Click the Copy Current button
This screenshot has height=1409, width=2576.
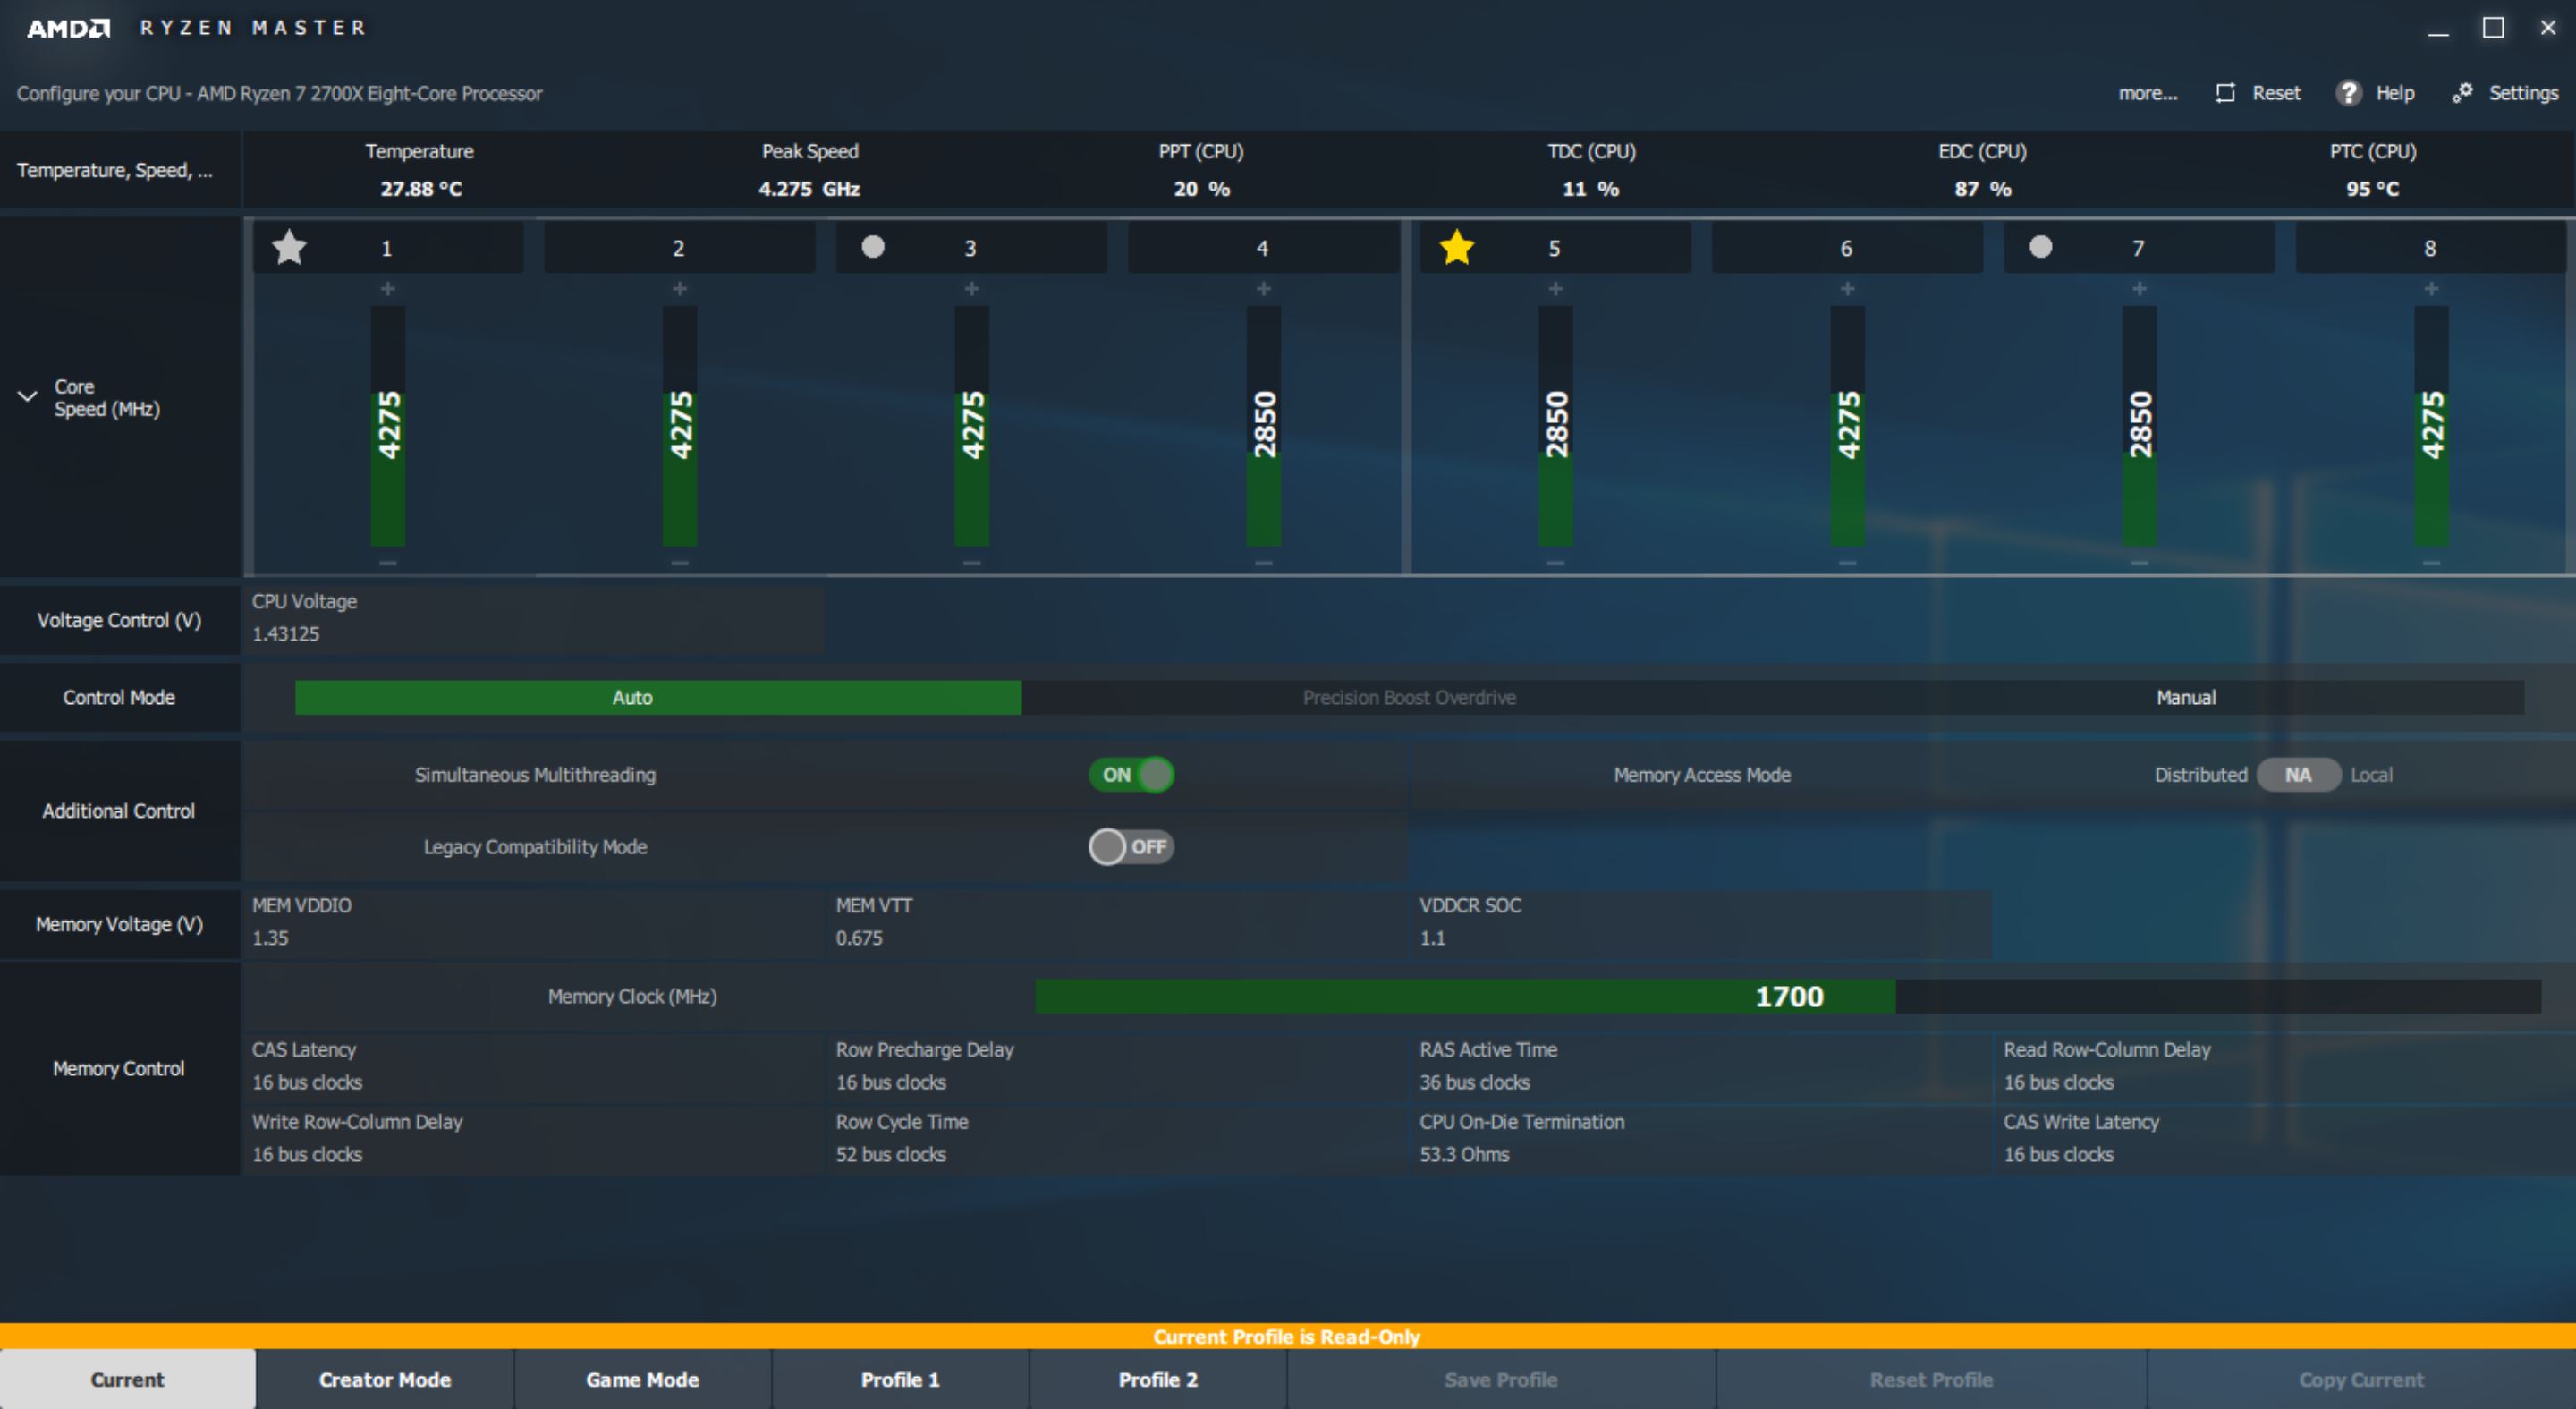coord(2360,1379)
